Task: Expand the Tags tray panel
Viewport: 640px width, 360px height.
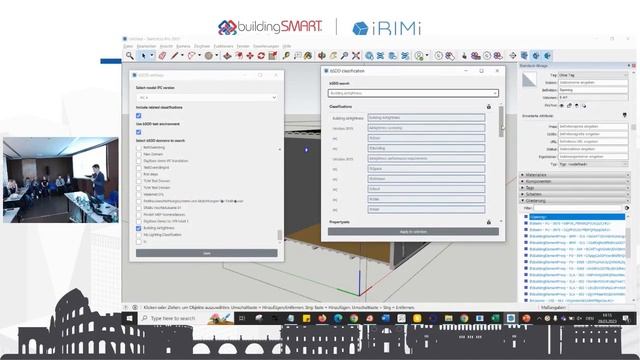Action: (575, 188)
